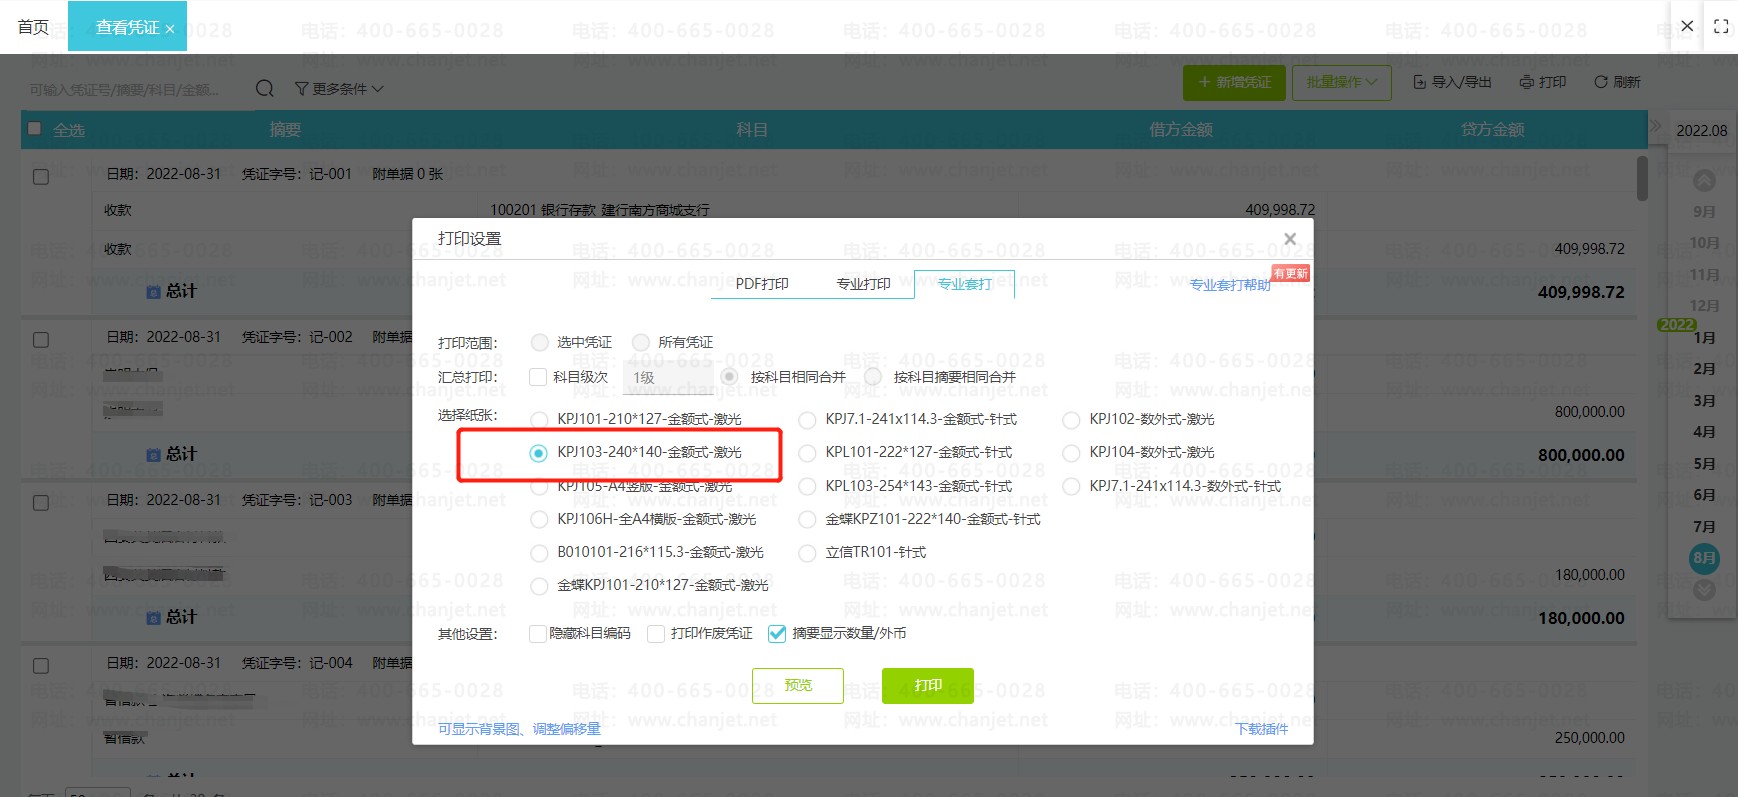This screenshot has width=1738, height=797.
Task: Choose paper KPJ106H-全A4横版-金额式-激光
Action: (x=539, y=520)
